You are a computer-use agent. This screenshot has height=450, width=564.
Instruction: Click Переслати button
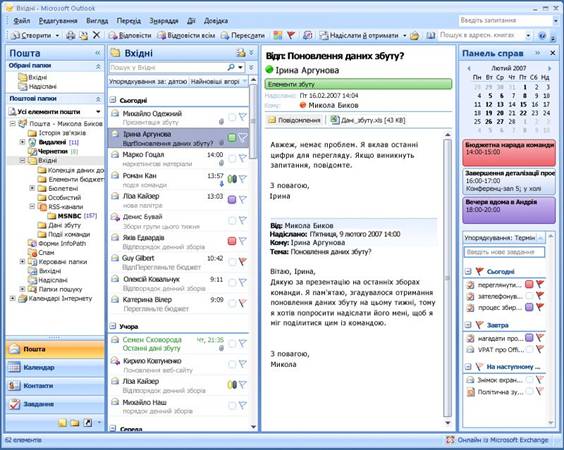click(243, 35)
